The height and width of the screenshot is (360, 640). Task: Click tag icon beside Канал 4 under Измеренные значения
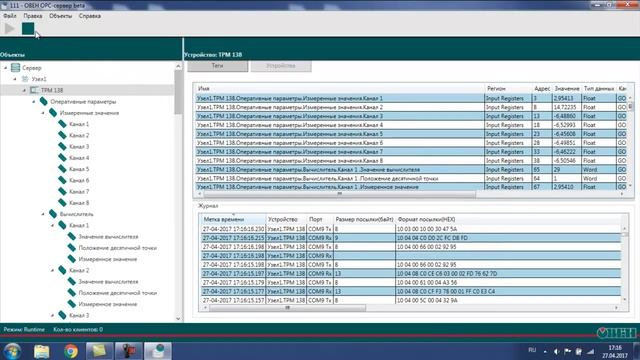click(x=62, y=158)
